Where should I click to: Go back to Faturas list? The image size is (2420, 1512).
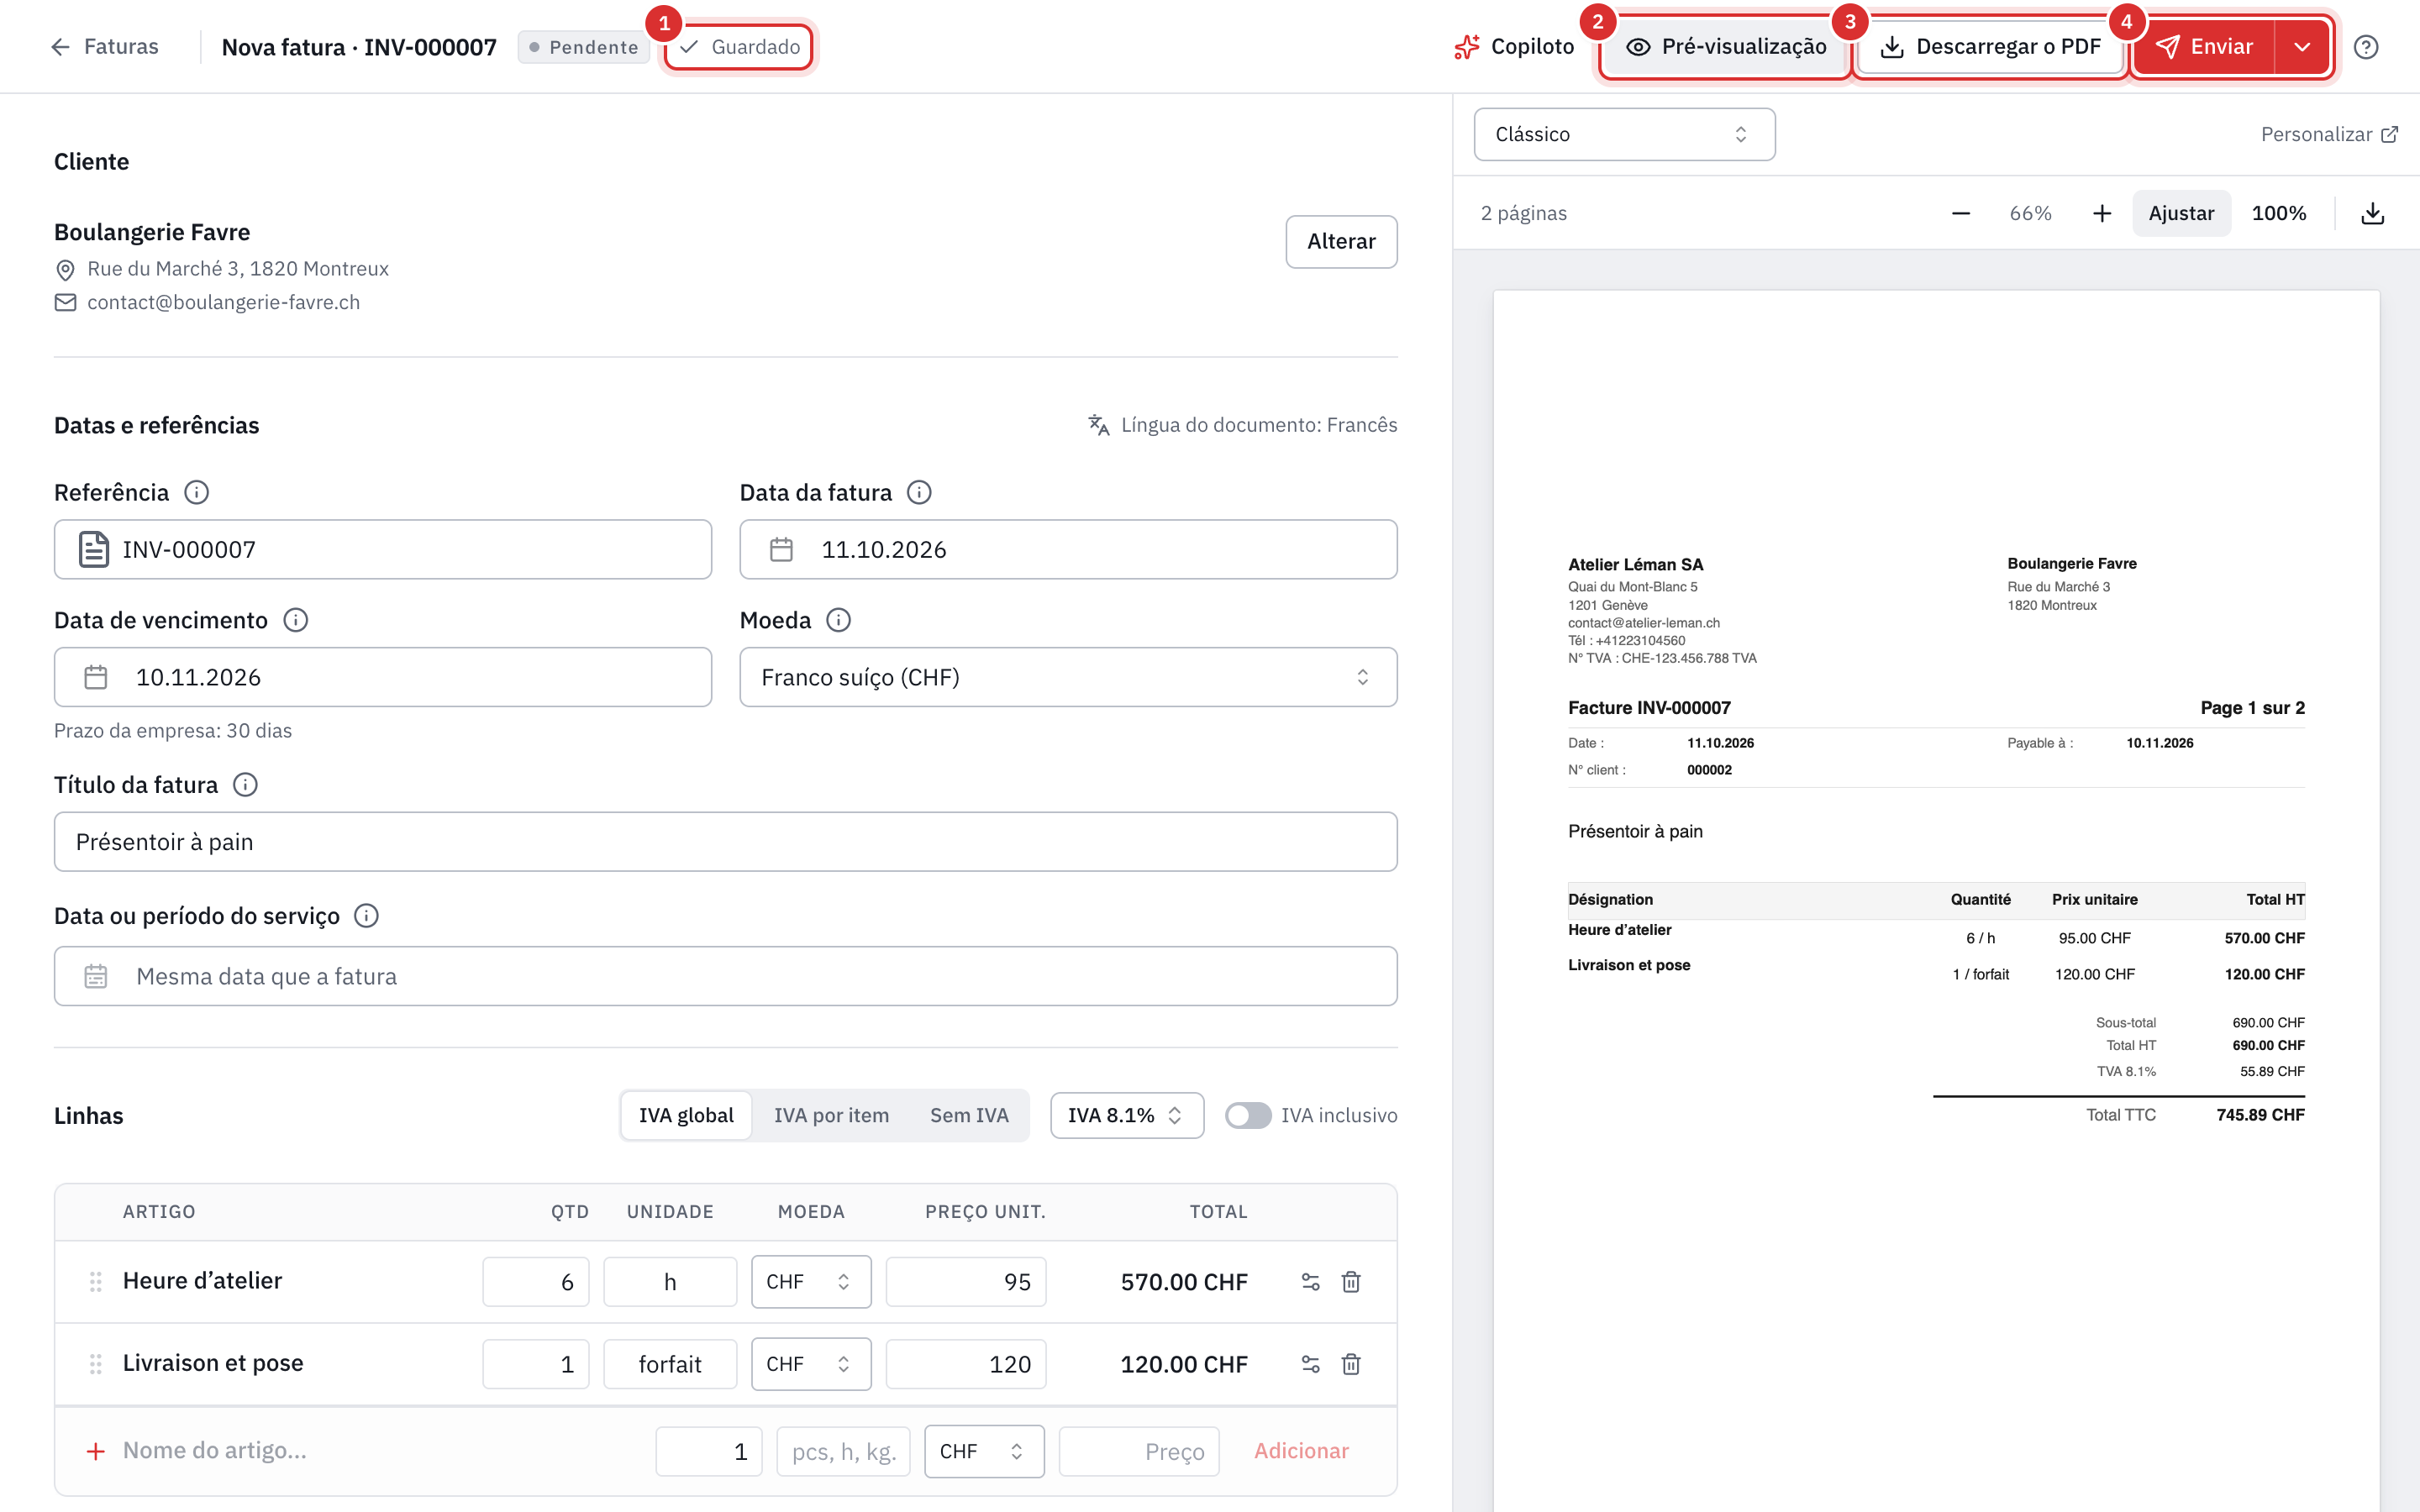pyautogui.click(x=104, y=47)
